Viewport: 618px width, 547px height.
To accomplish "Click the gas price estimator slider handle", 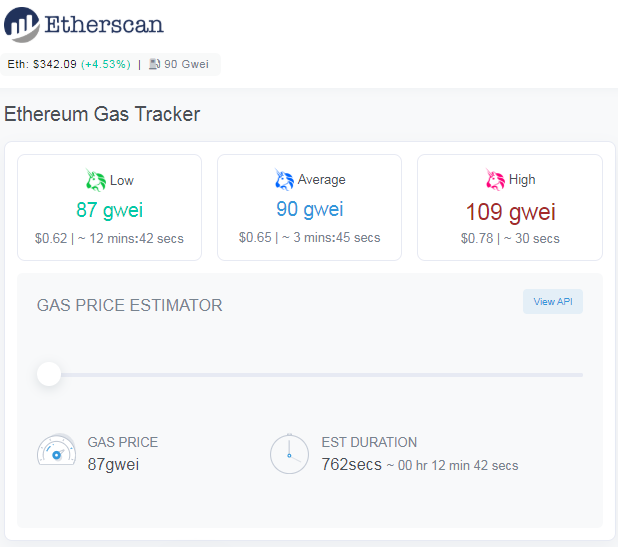I will coord(49,374).
